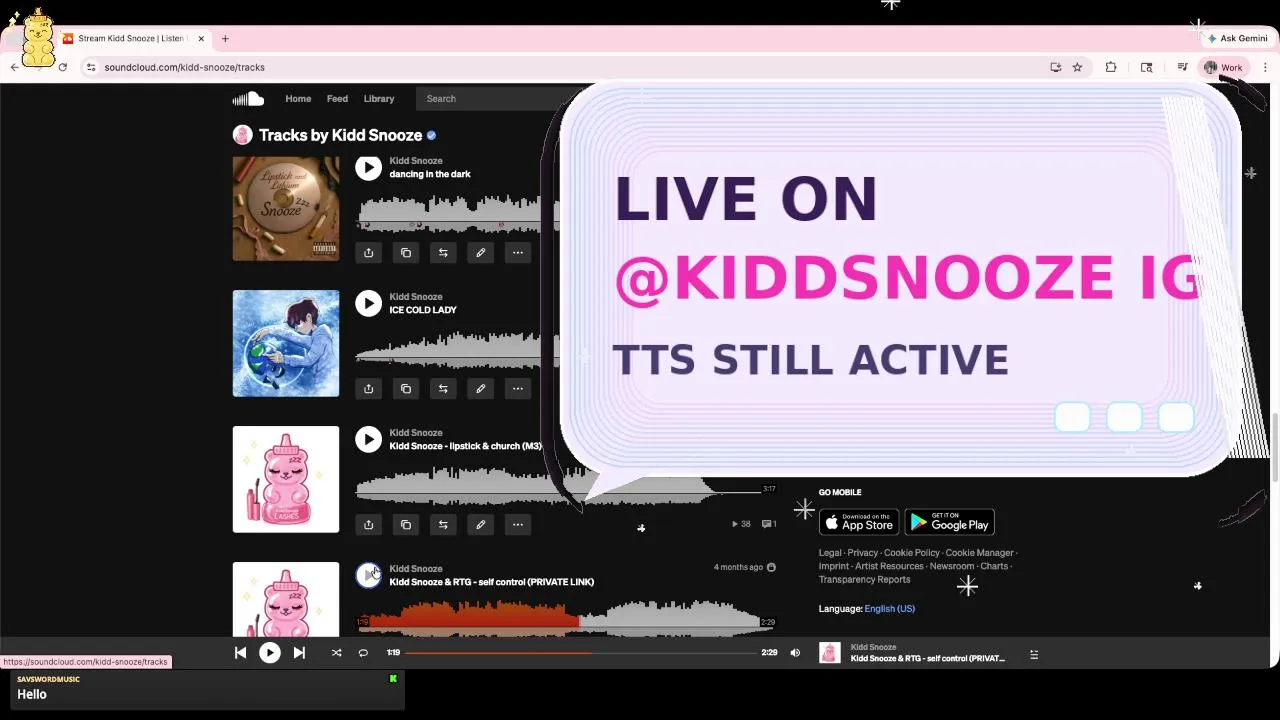Open More menu for dancing in the dark
1280x720 pixels.
pos(518,253)
